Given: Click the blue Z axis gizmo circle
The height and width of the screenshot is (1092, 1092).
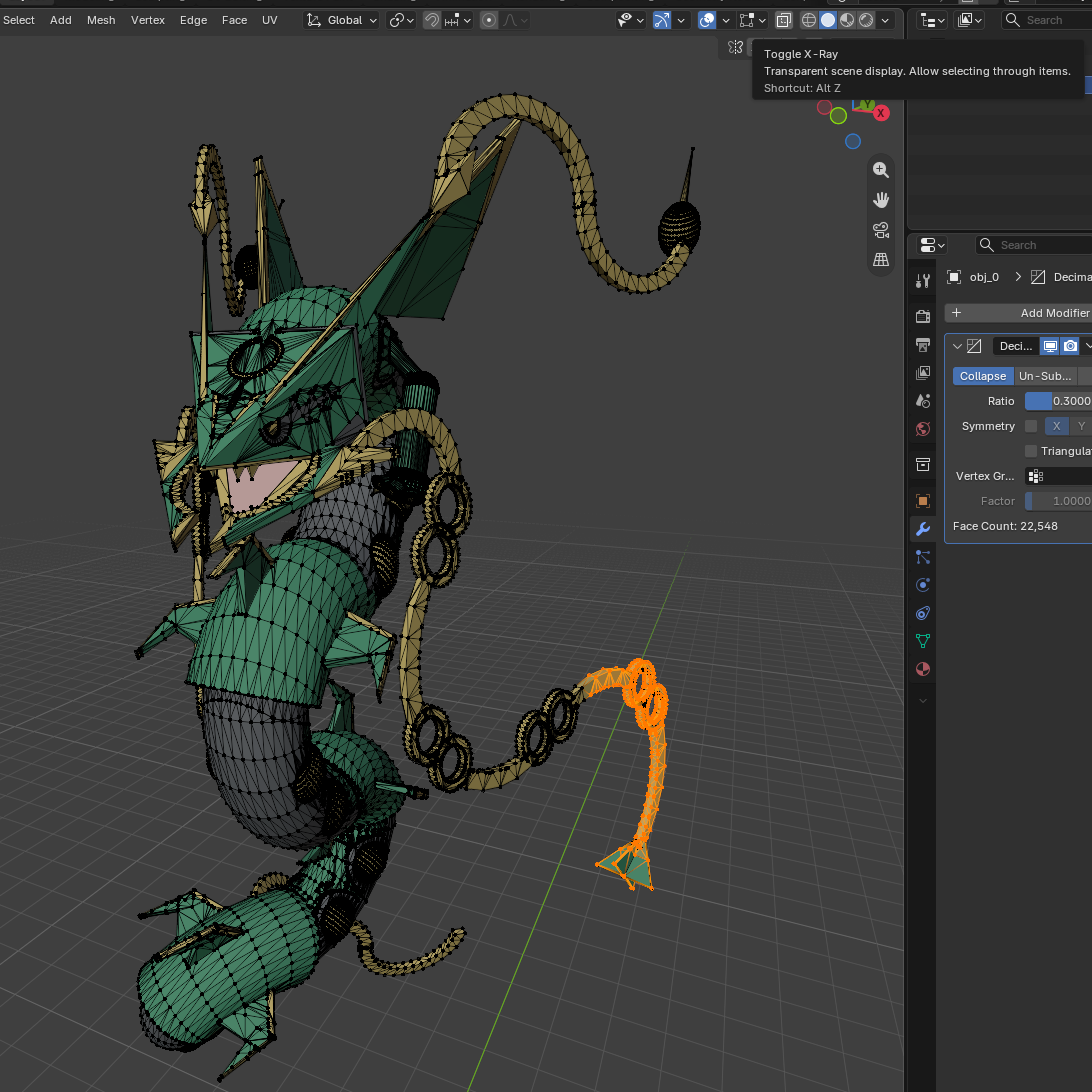Looking at the screenshot, I should (853, 141).
